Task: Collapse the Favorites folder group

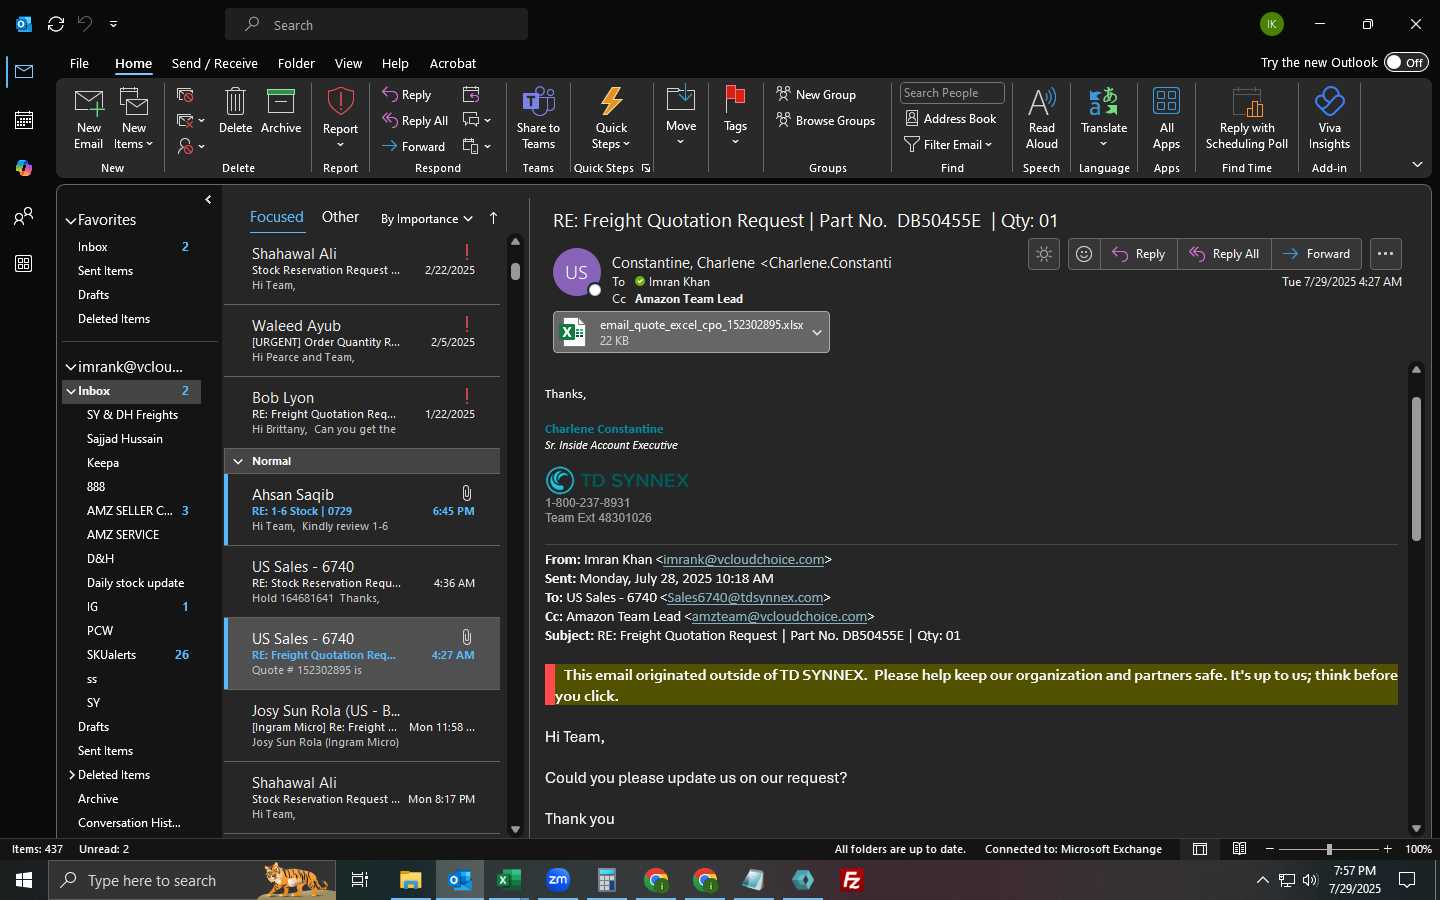Action: (x=71, y=221)
